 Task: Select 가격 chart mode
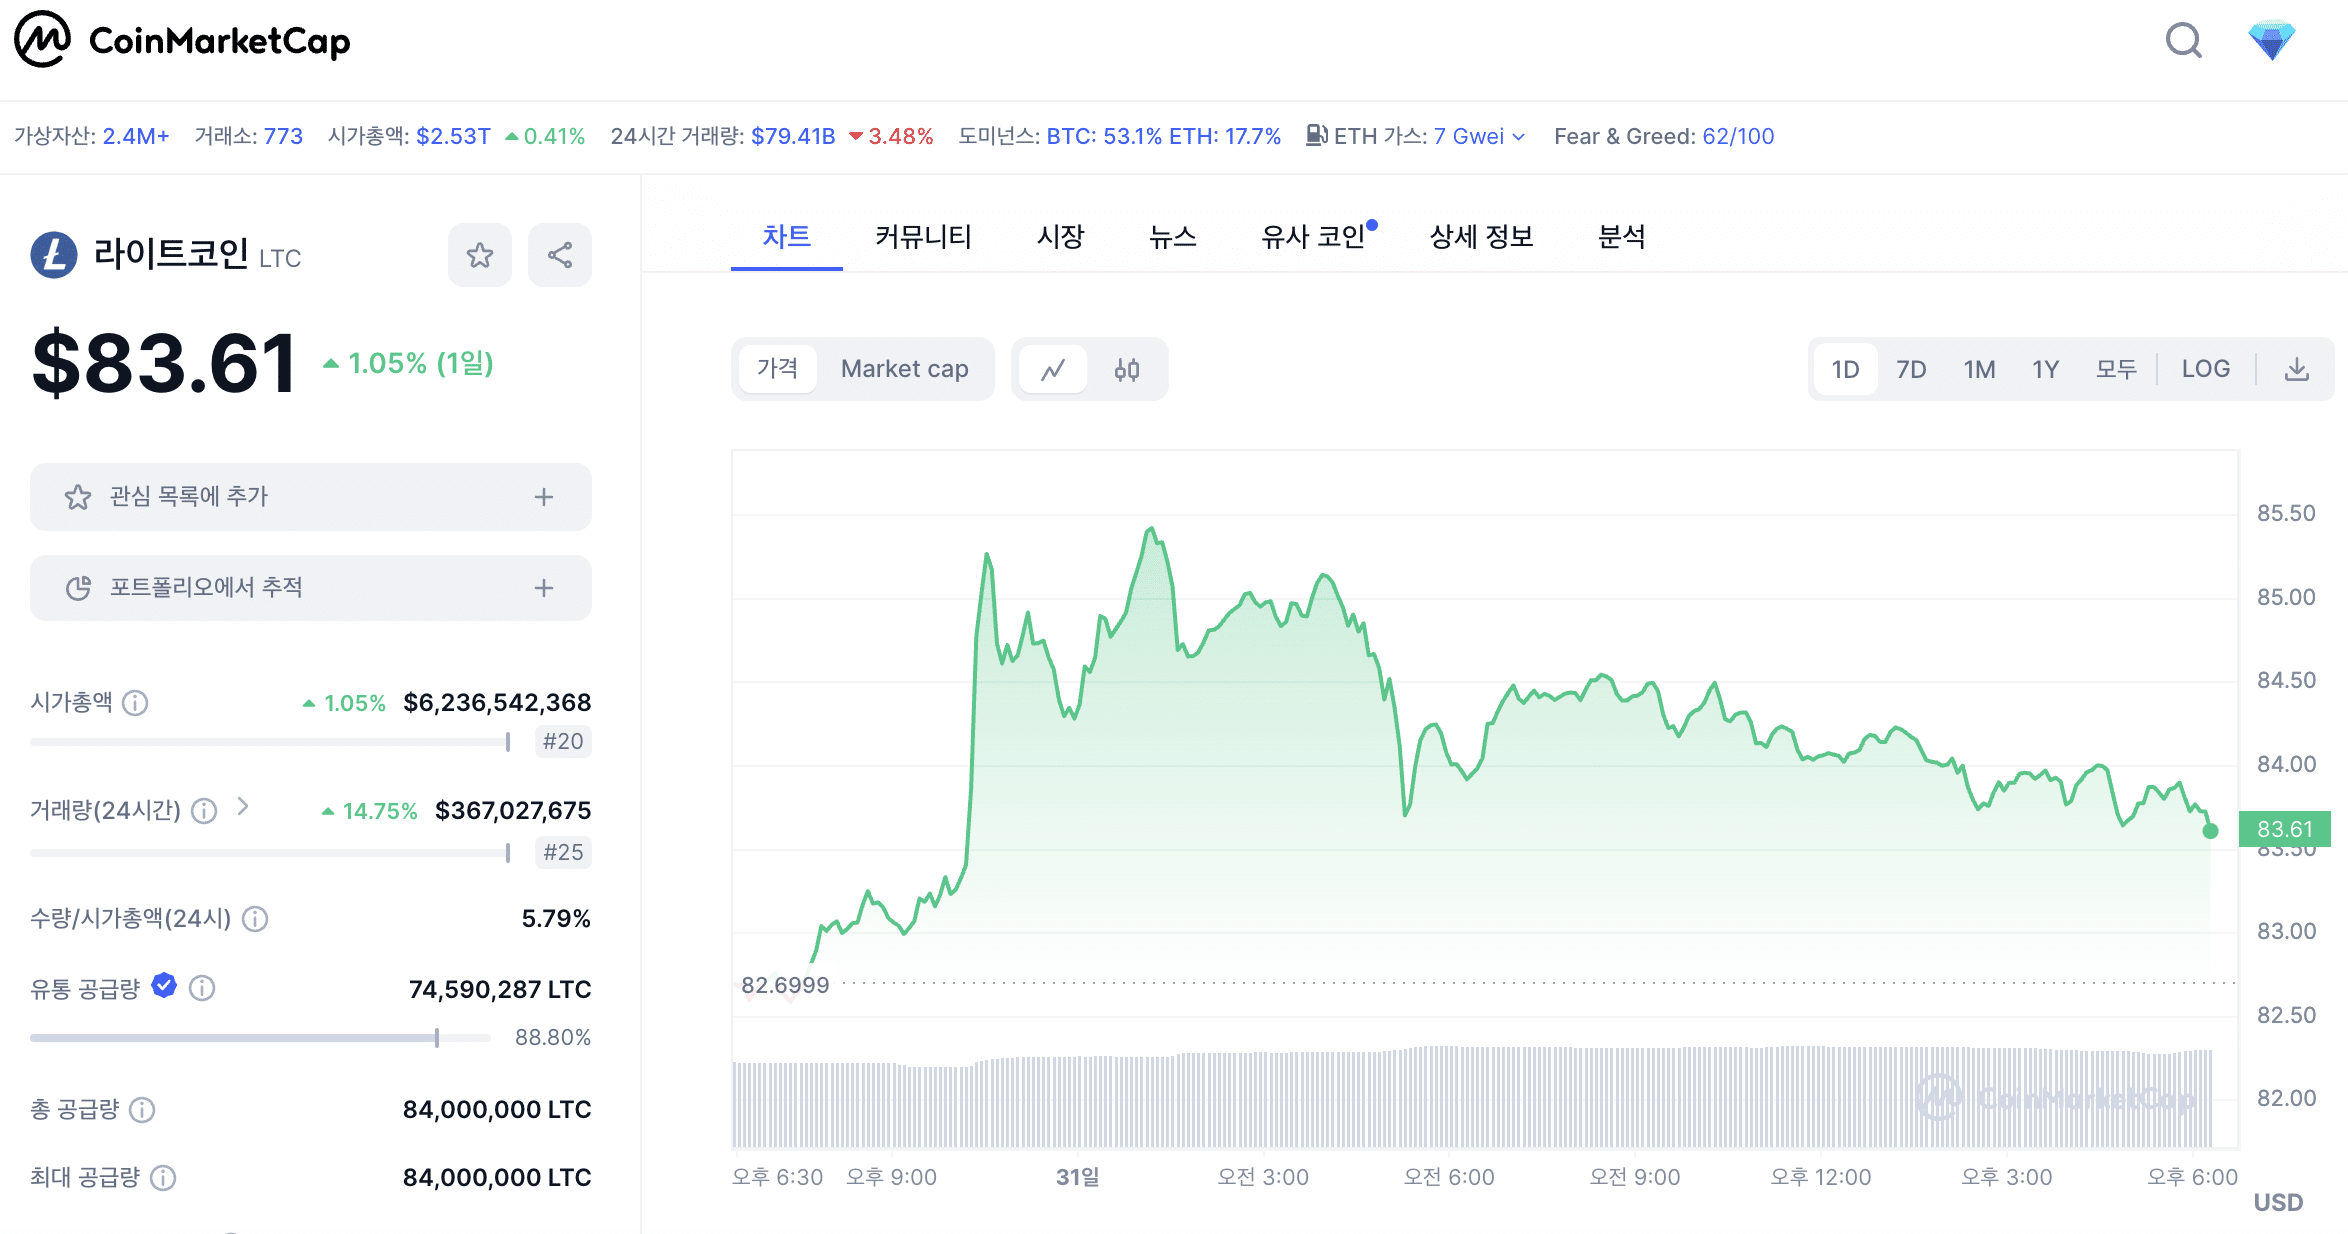tap(777, 369)
